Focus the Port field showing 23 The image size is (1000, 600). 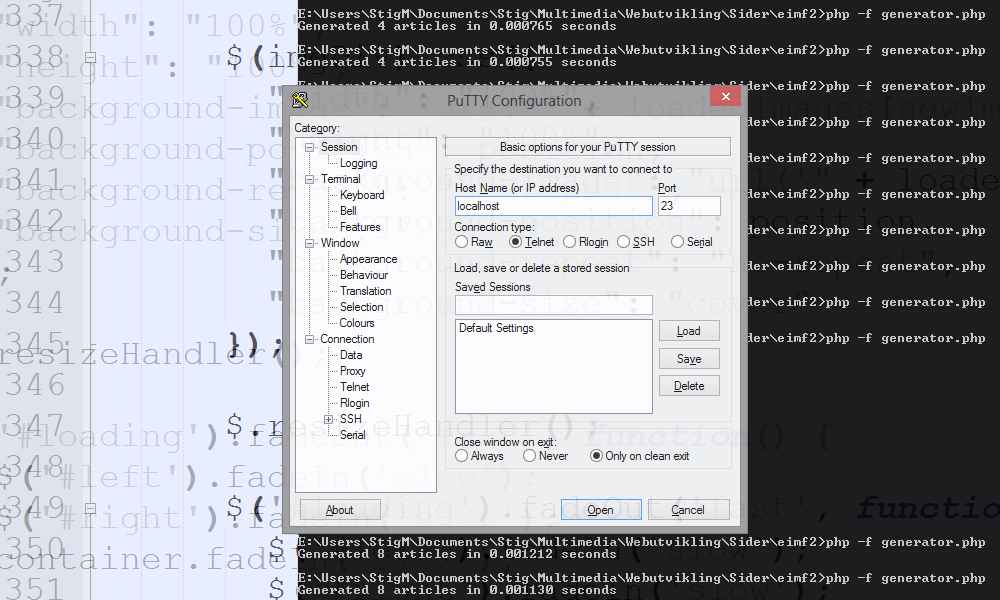[689, 206]
